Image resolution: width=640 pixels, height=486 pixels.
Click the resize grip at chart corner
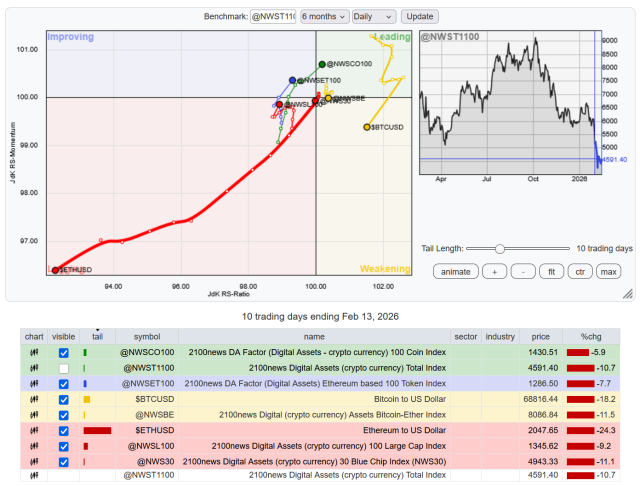[627, 293]
